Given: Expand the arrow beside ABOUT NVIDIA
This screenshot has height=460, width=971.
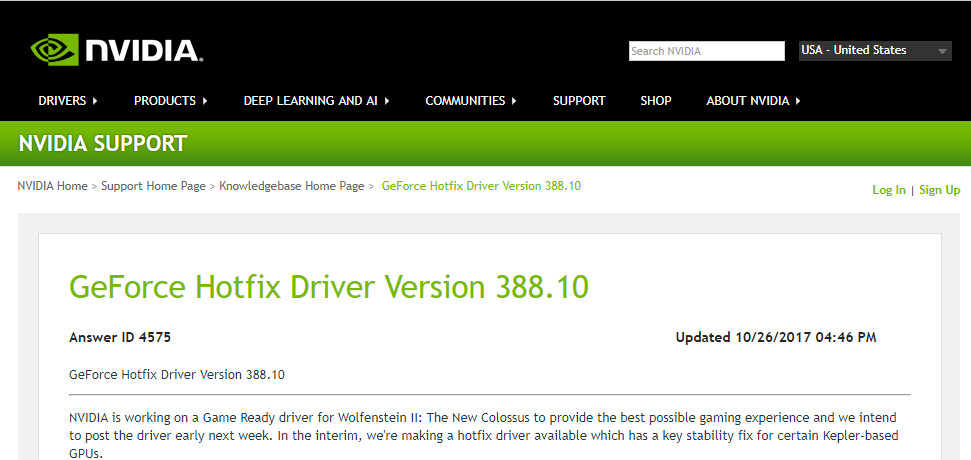Looking at the screenshot, I should [x=798, y=101].
